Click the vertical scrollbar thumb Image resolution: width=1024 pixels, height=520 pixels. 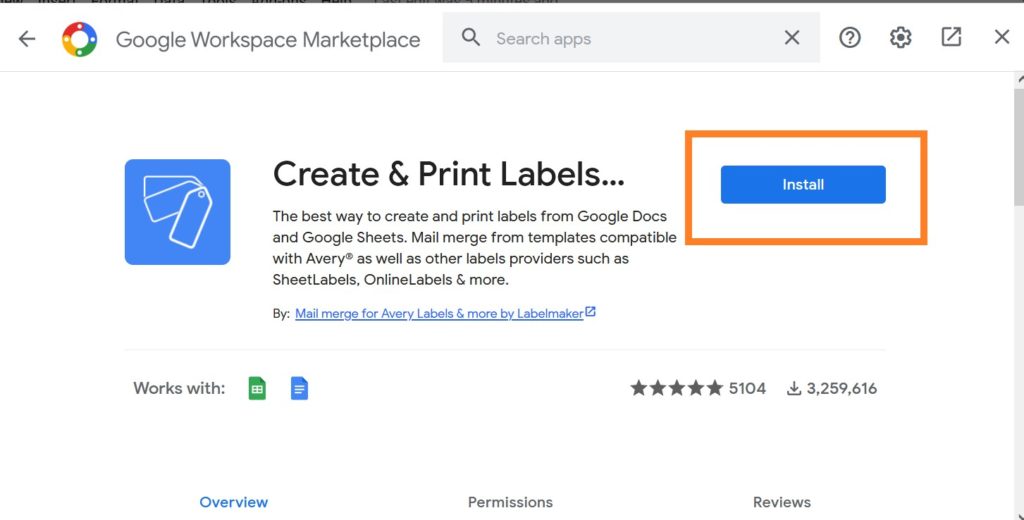(x=1019, y=147)
